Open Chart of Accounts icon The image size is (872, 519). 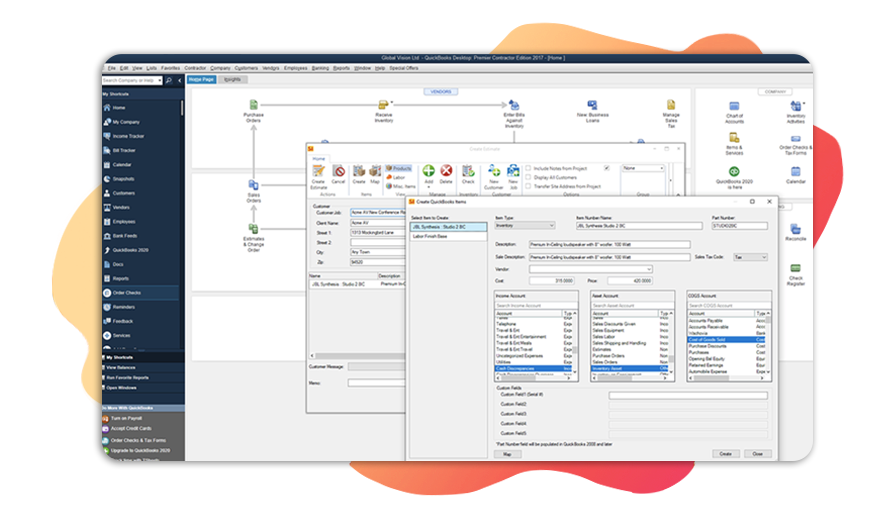tap(734, 106)
